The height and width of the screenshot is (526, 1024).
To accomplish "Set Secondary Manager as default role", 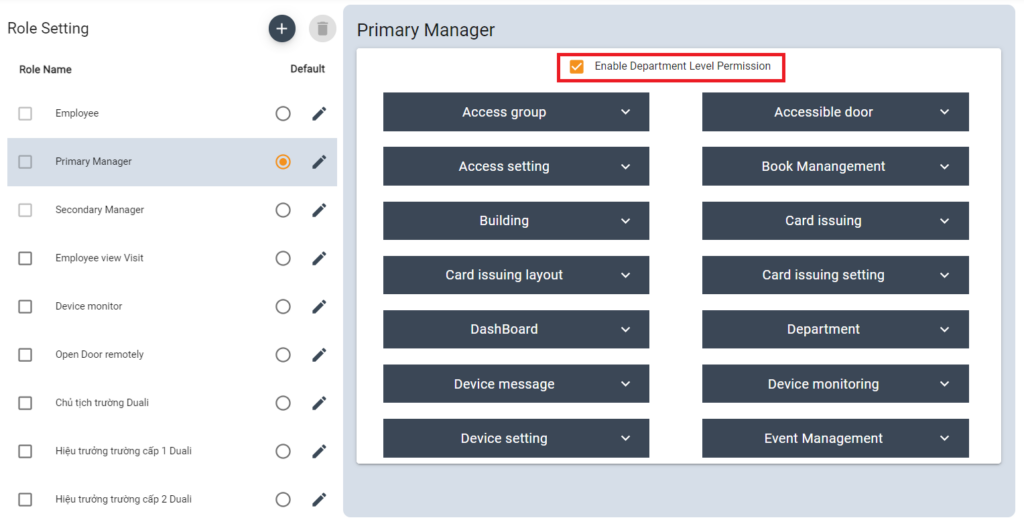I will pyautogui.click(x=283, y=210).
